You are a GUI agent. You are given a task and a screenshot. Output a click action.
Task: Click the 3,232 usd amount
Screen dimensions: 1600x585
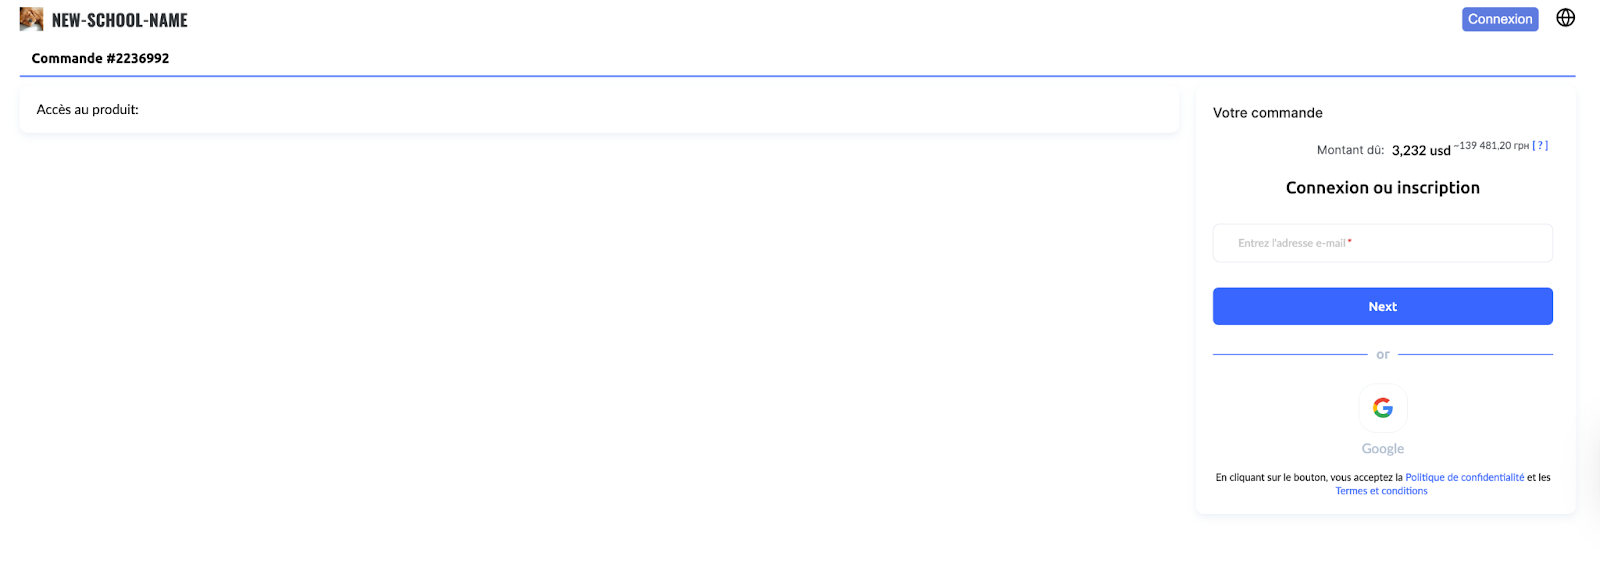(x=1420, y=151)
